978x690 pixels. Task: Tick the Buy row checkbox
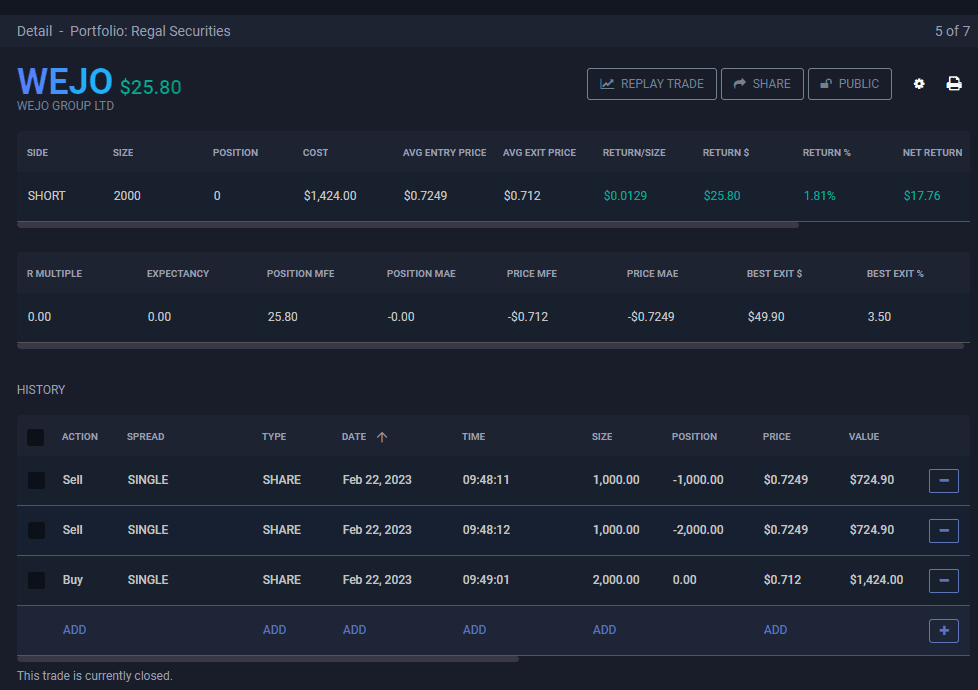click(36, 581)
